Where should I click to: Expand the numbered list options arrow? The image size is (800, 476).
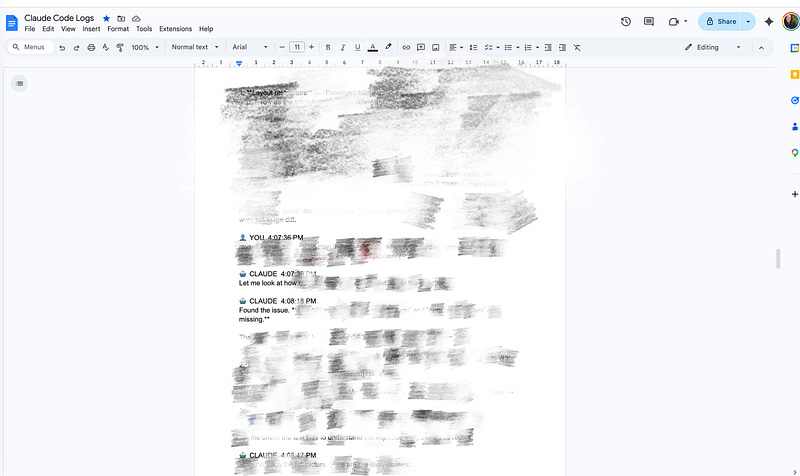tap(538, 47)
